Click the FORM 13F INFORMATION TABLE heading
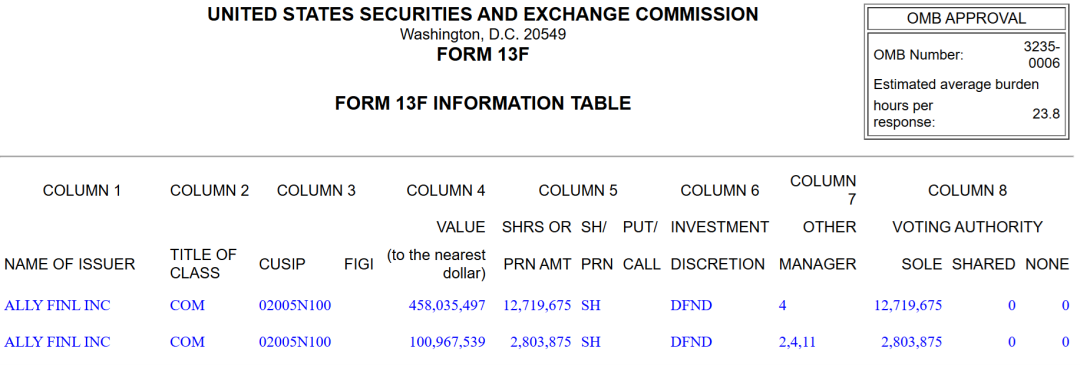Image resolution: width=1080 pixels, height=365 pixels. 483,103
